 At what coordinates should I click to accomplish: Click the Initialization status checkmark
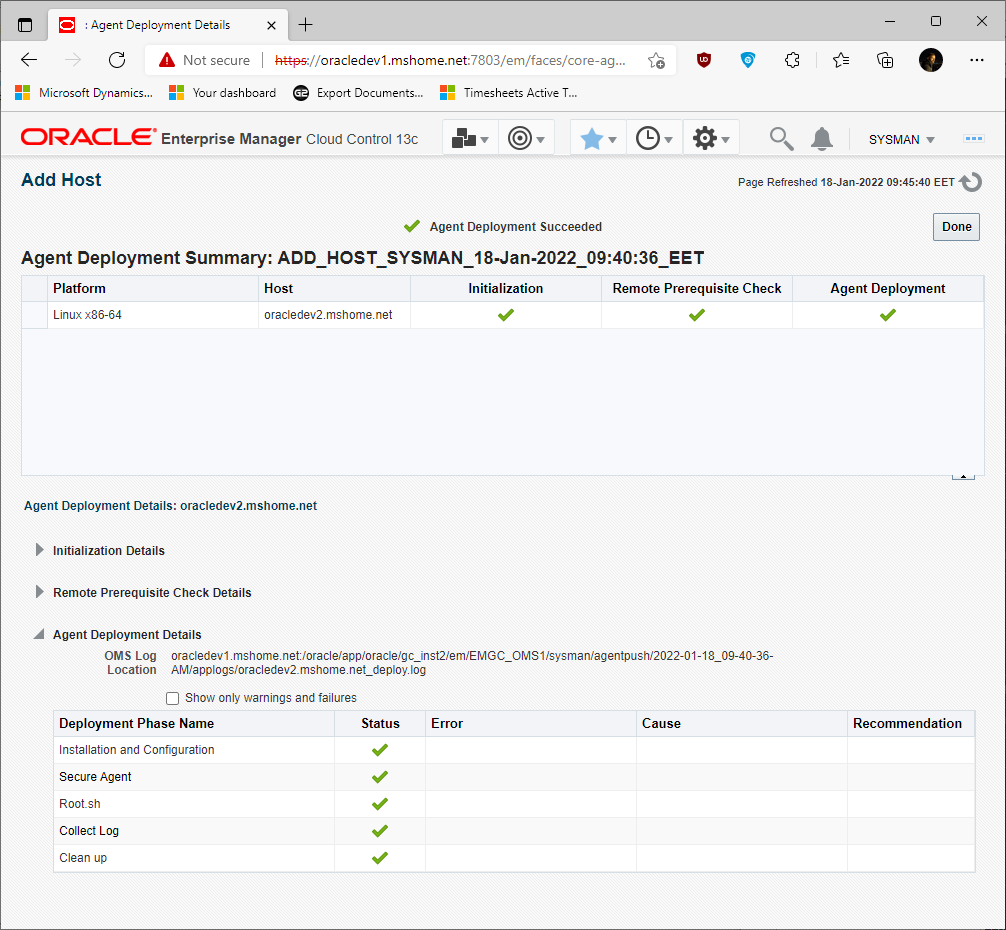click(x=506, y=315)
